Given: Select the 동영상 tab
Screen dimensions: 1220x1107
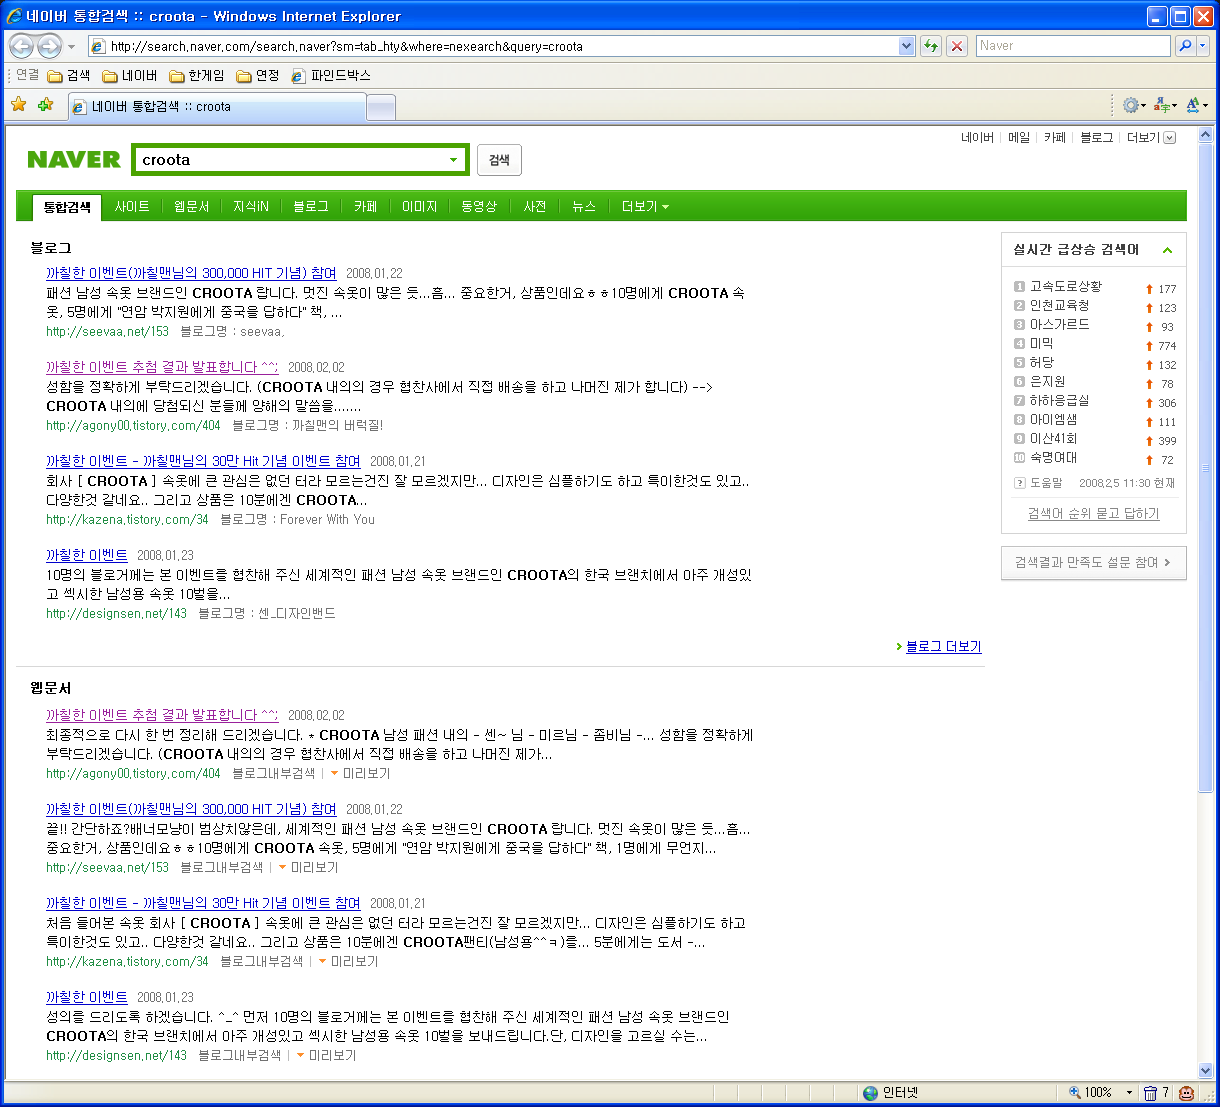Looking at the screenshot, I should 479,206.
